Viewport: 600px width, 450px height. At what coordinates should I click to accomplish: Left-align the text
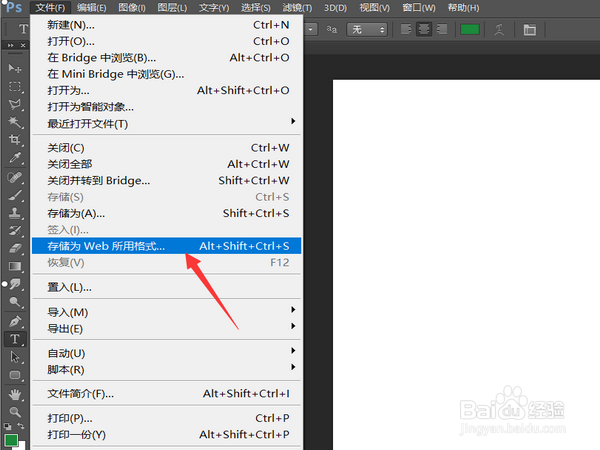(x=406, y=29)
